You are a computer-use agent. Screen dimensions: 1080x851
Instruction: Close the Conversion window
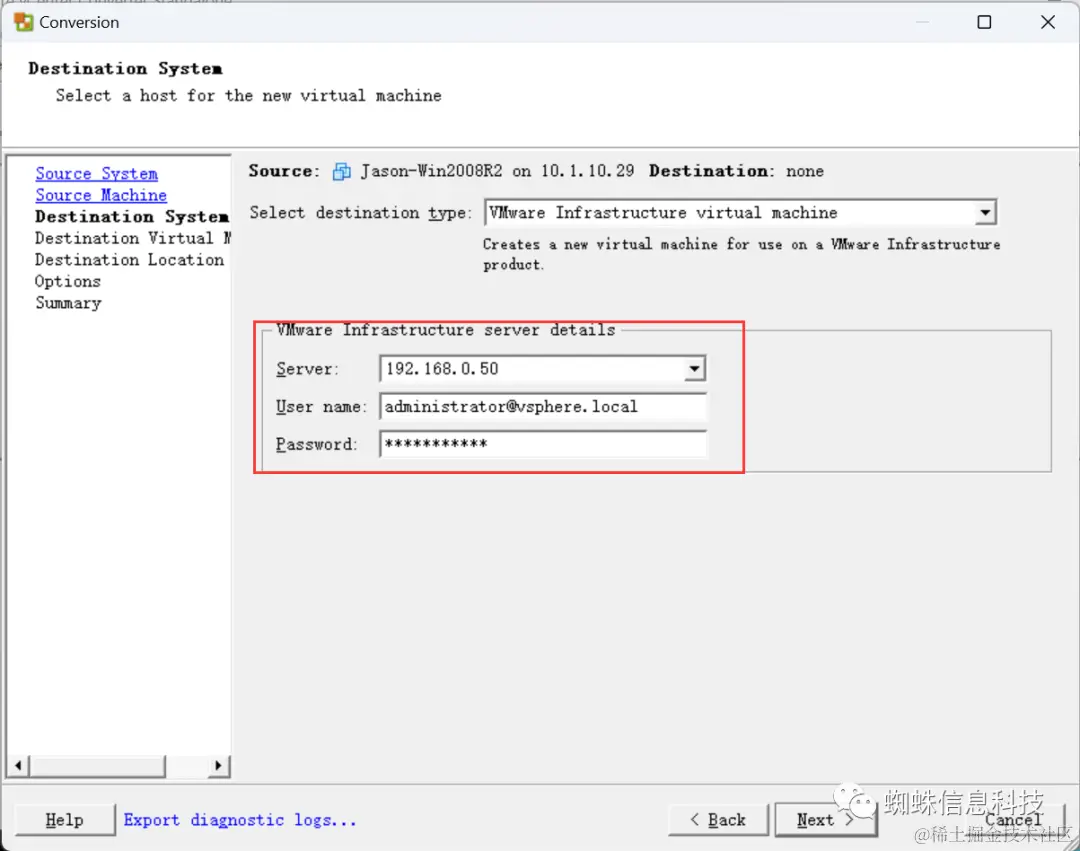[x=1048, y=22]
